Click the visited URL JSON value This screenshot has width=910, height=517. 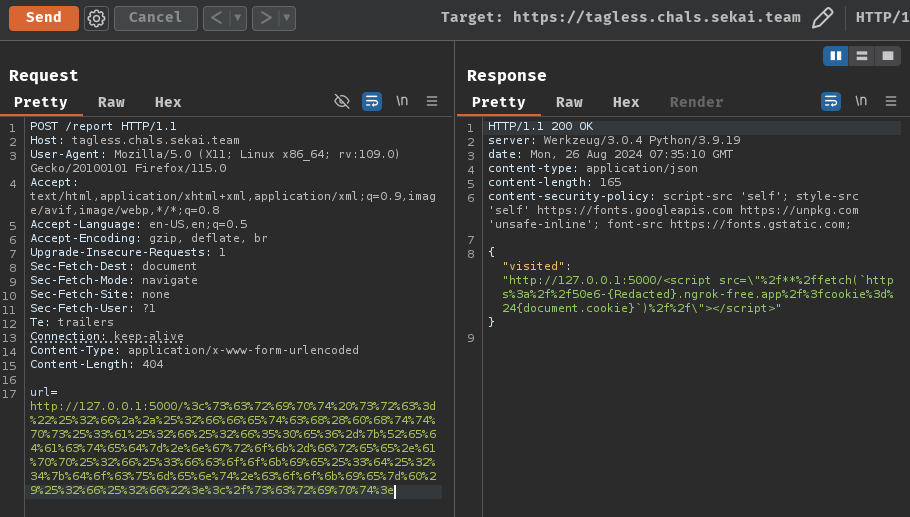(x=698, y=294)
